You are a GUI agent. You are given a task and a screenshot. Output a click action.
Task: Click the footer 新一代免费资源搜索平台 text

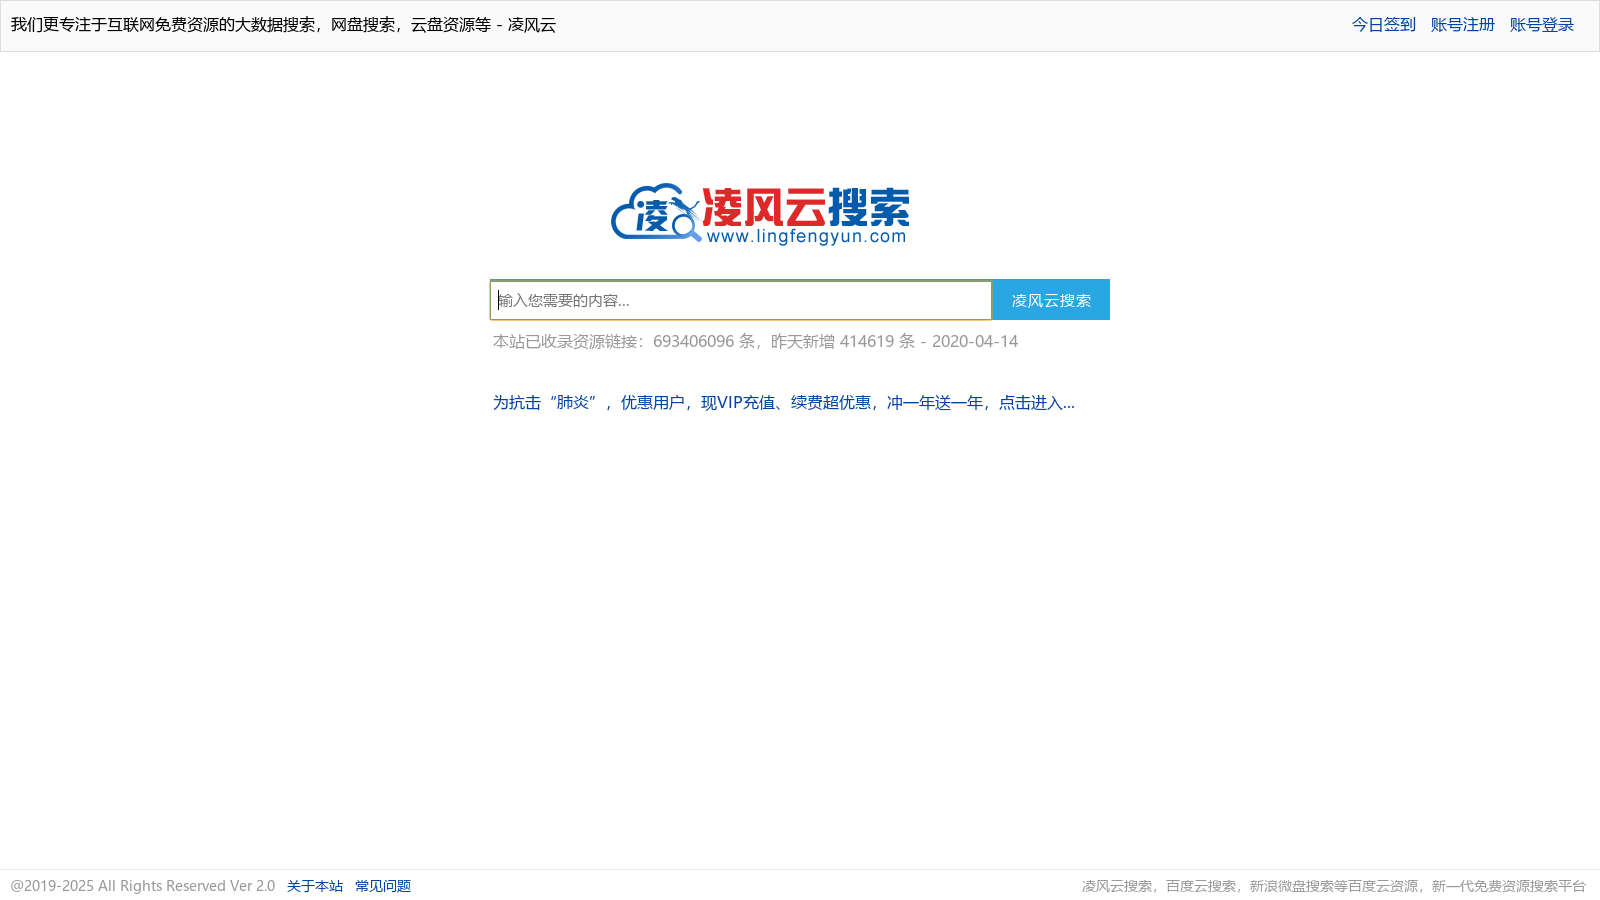tap(1508, 886)
